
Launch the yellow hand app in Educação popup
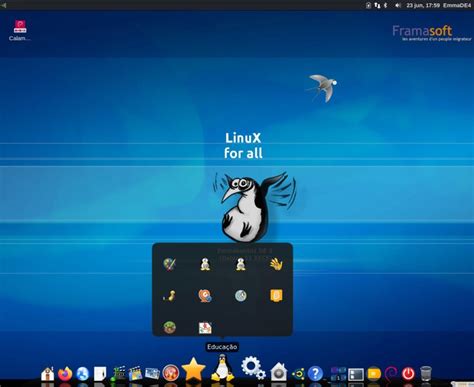coord(276,264)
